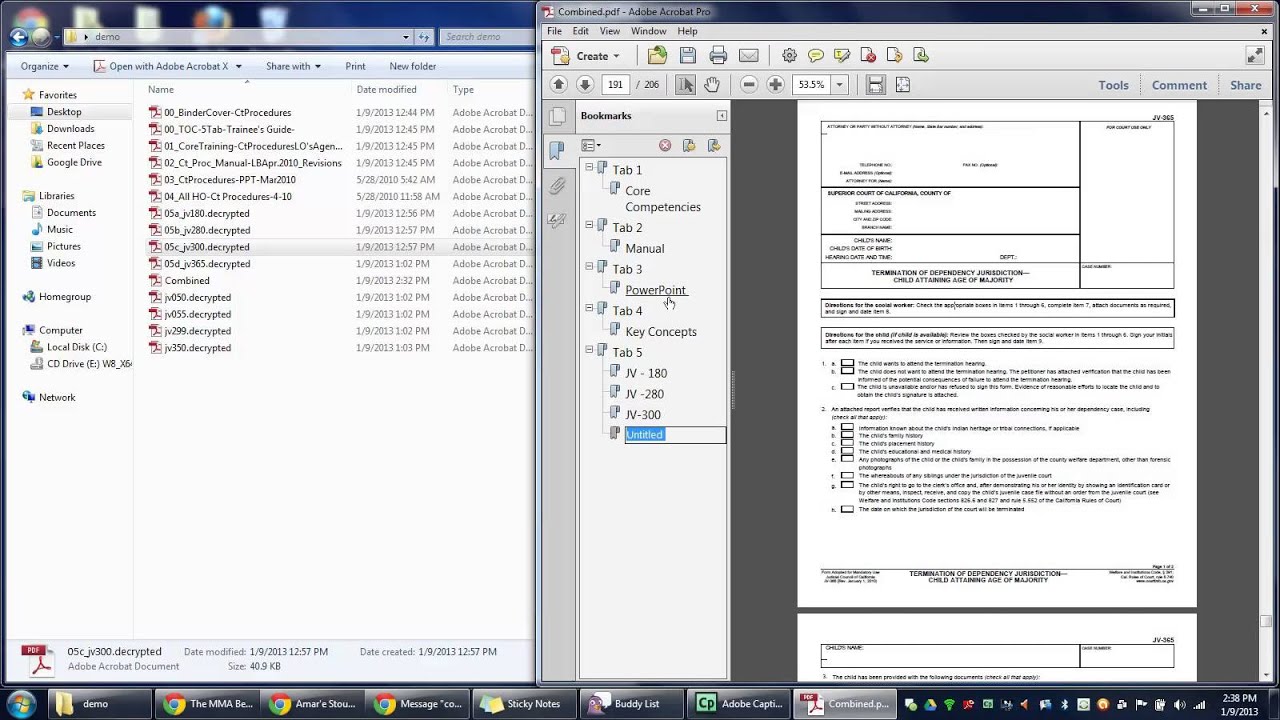This screenshot has height=720, width=1280.
Task: Click the new bookmark icon
Action: (689, 146)
